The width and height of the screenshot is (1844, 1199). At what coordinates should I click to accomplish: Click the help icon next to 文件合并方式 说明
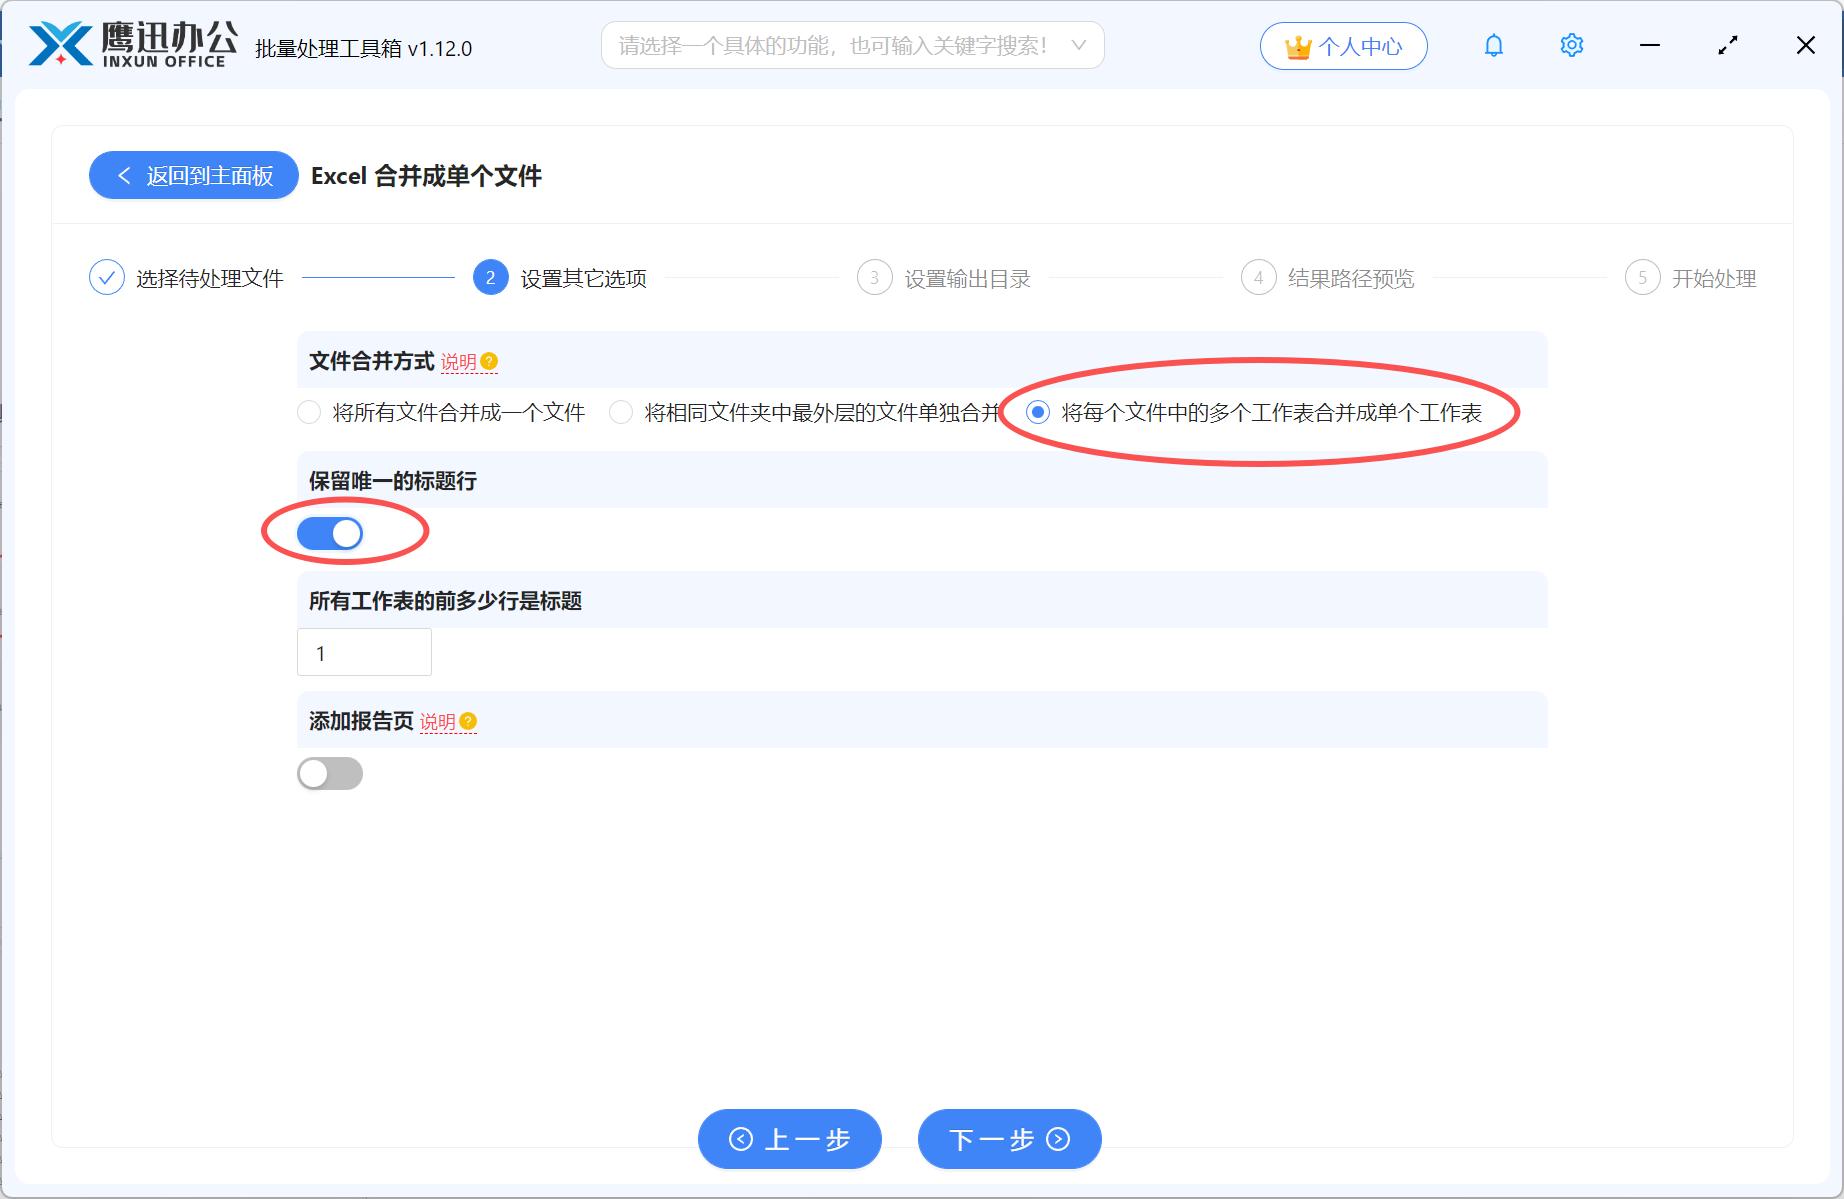pos(489,361)
